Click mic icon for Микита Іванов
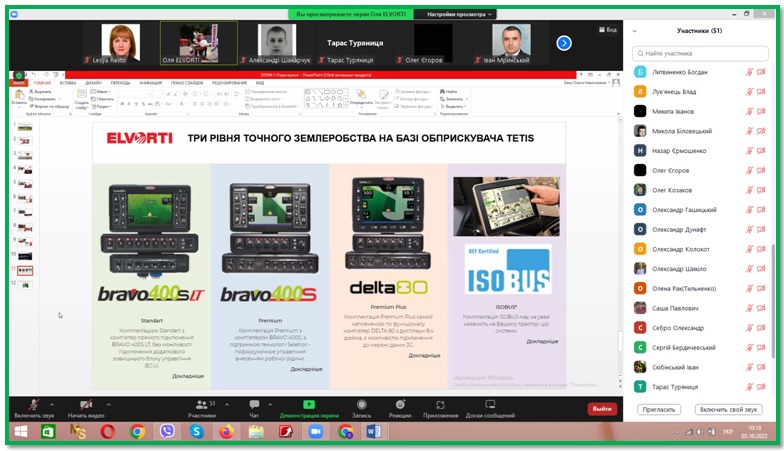Viewport: 784px width, 451px height. [749, 112]
